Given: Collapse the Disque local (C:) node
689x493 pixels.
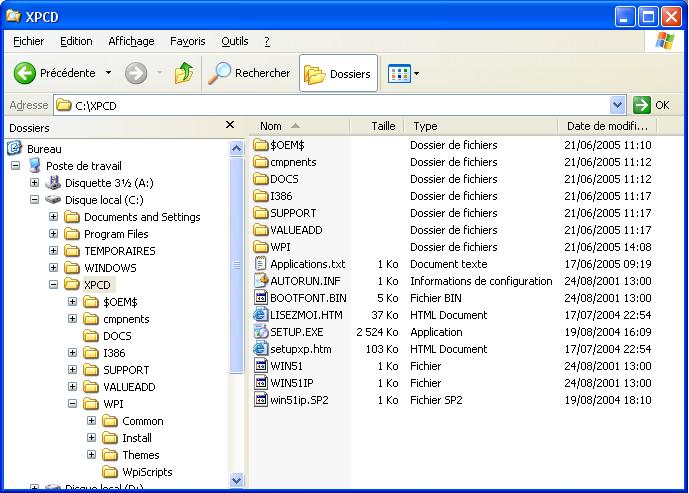Looking at the screenshot, I should click(34, 199).
